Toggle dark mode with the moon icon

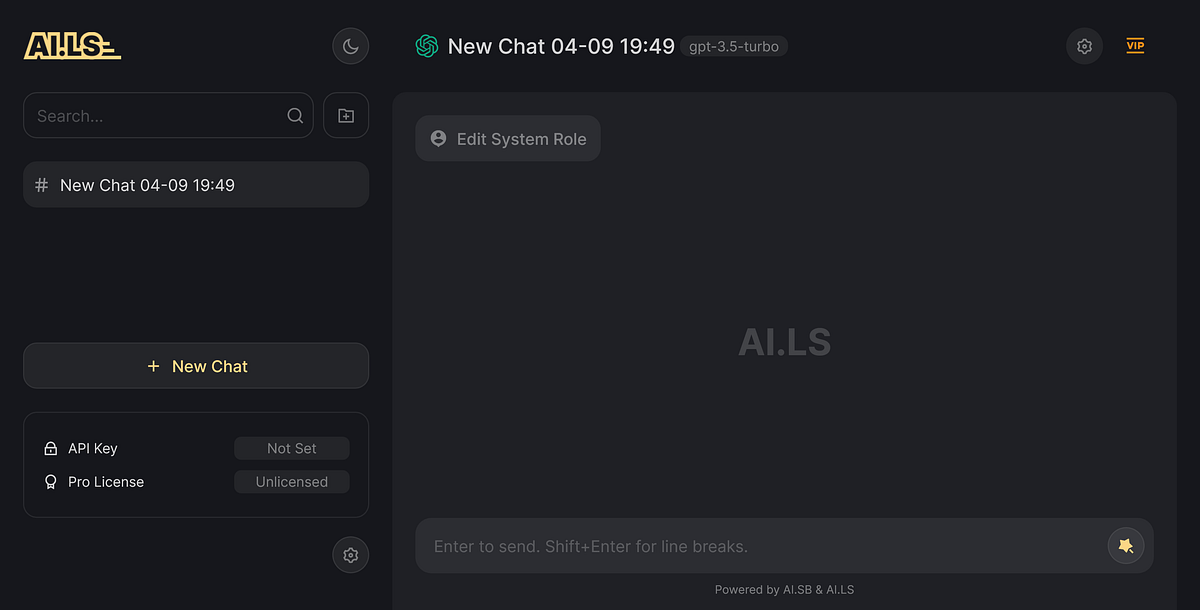coord(350,46)
